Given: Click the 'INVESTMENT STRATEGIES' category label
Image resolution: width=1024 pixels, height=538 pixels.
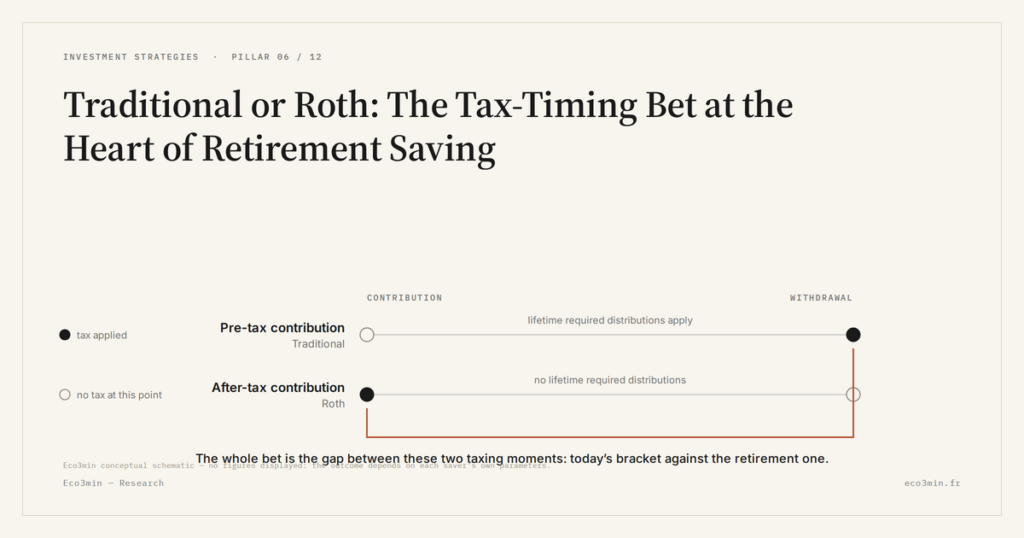Looking at the screenshot, I should 131,57.
